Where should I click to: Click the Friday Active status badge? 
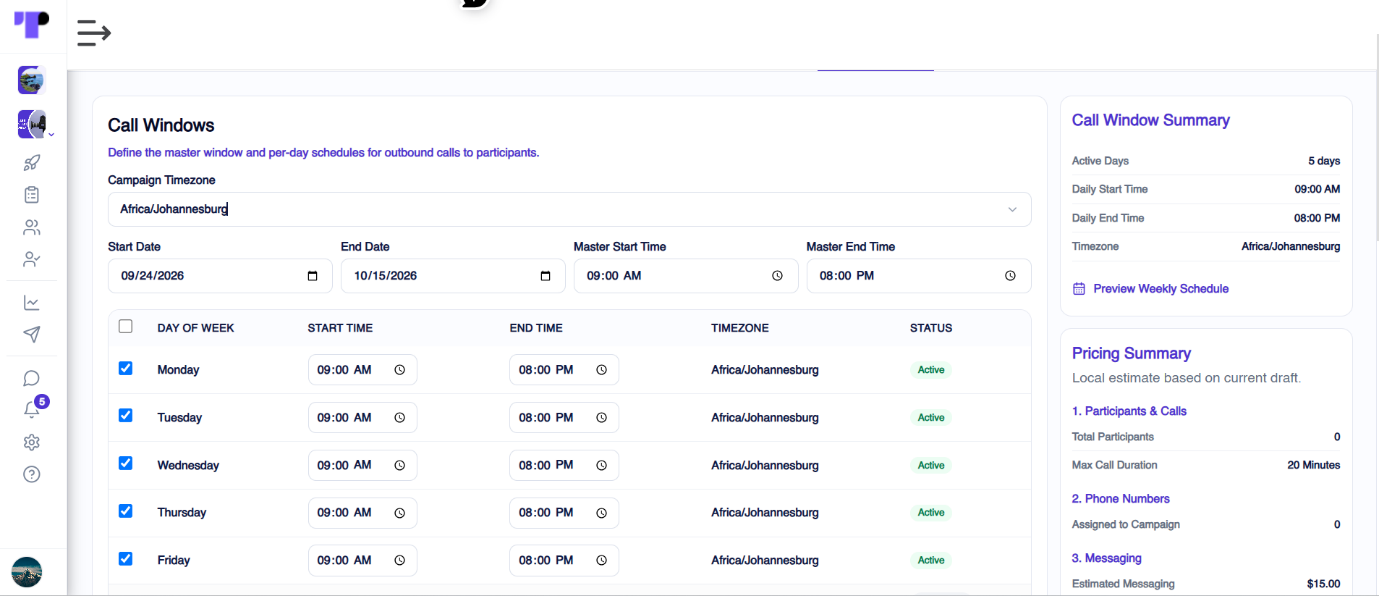point(931,560)
